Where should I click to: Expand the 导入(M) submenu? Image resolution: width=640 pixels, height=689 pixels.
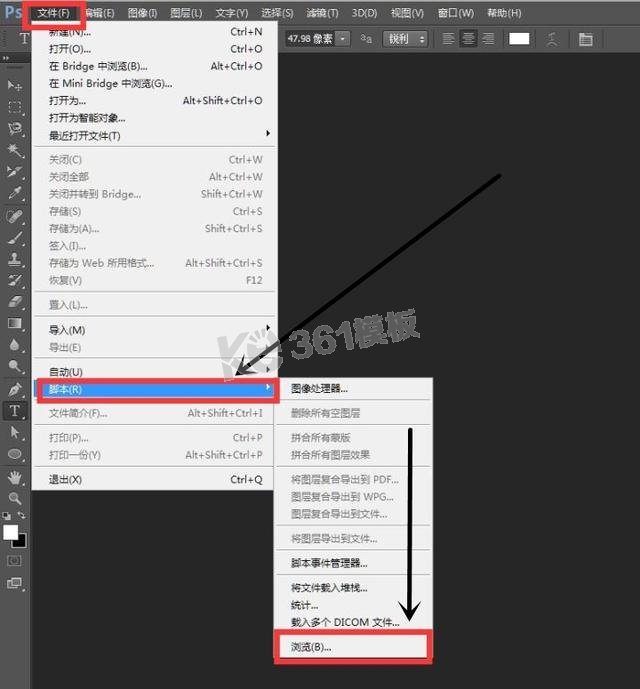pyautogui.click(x=155, y=330)
